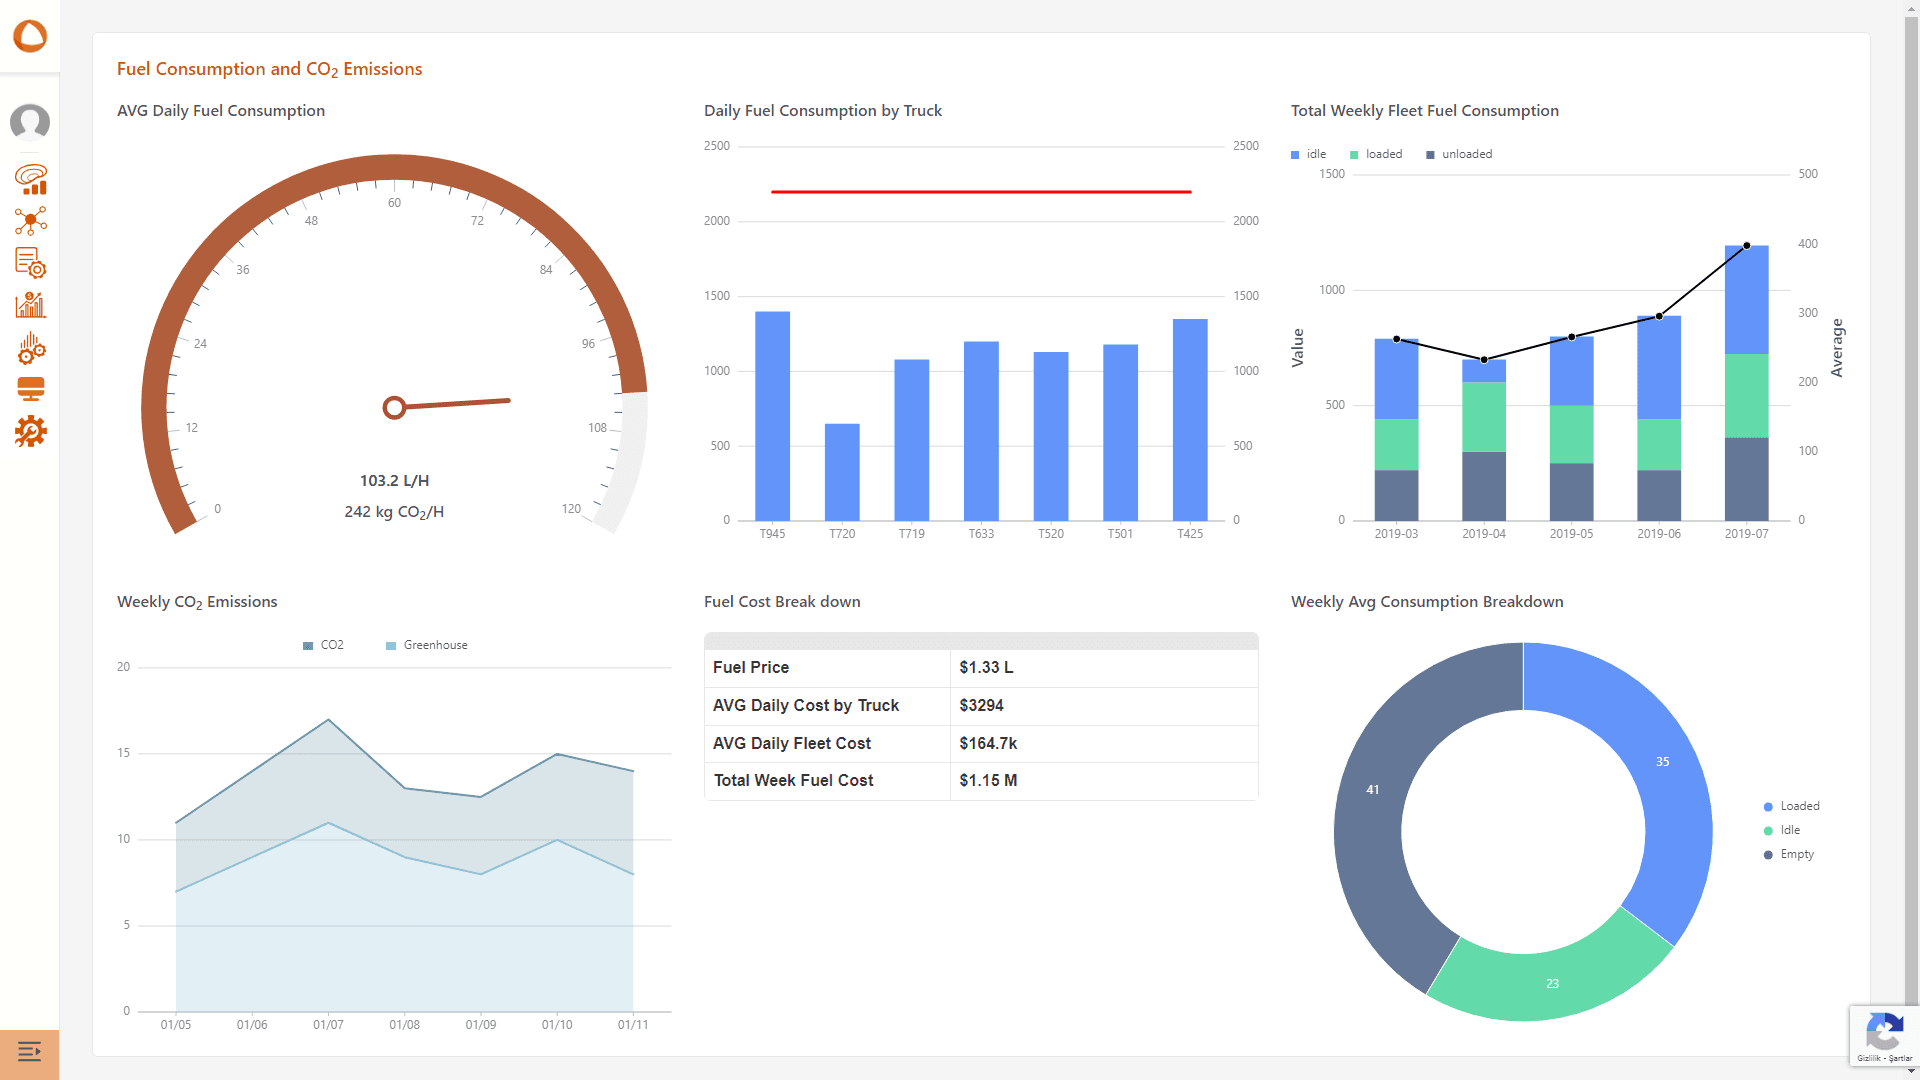Expand the sidebar using the bottom menu button

click(30, 1052)
